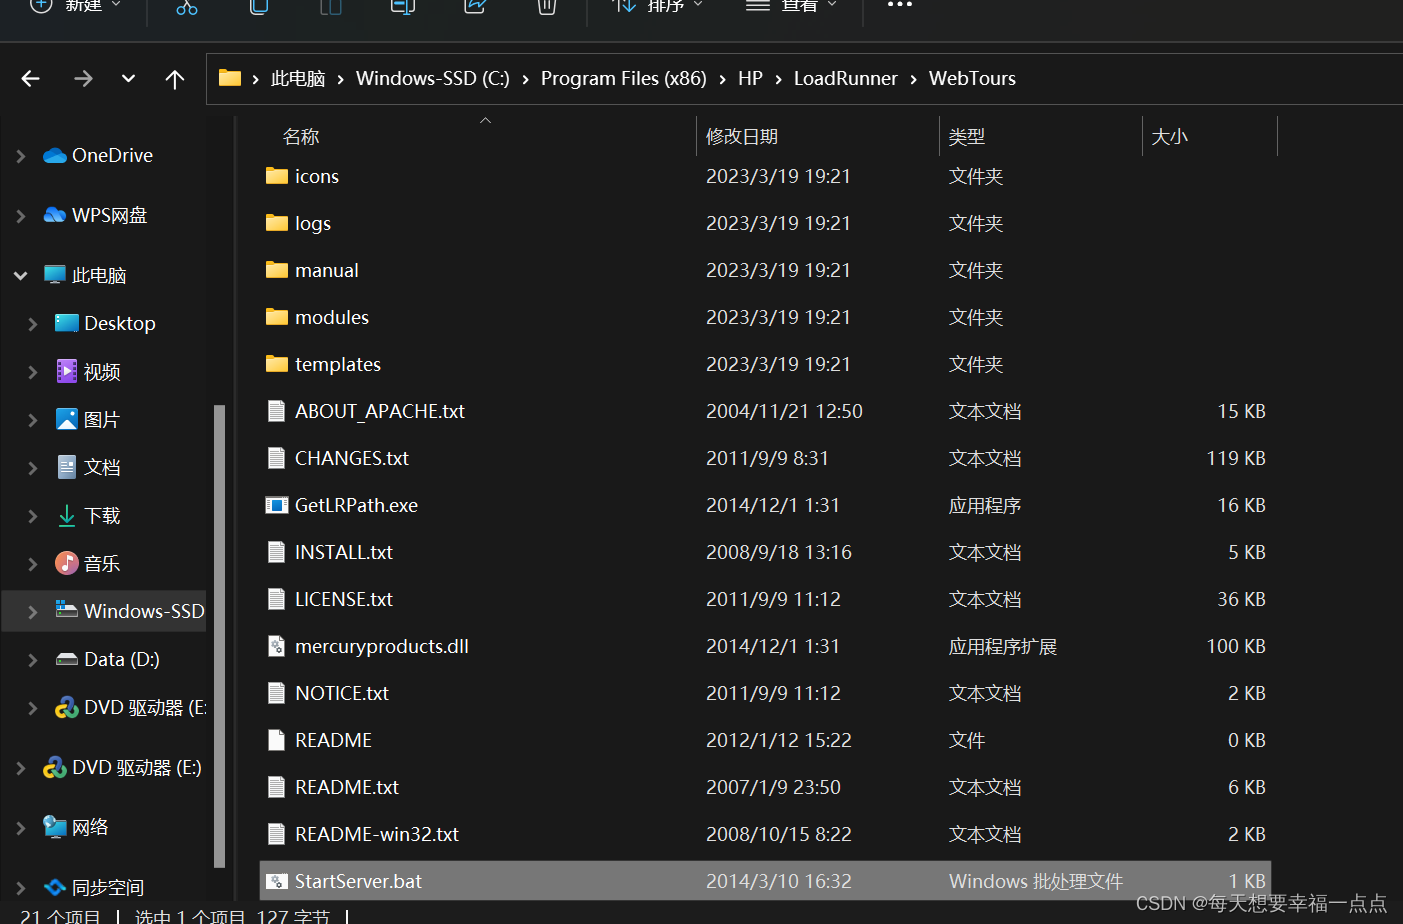Viewport: 1403px width, 924px height.
Task: Select CHANGES.txt file
Action: click(x=352, y=458)
